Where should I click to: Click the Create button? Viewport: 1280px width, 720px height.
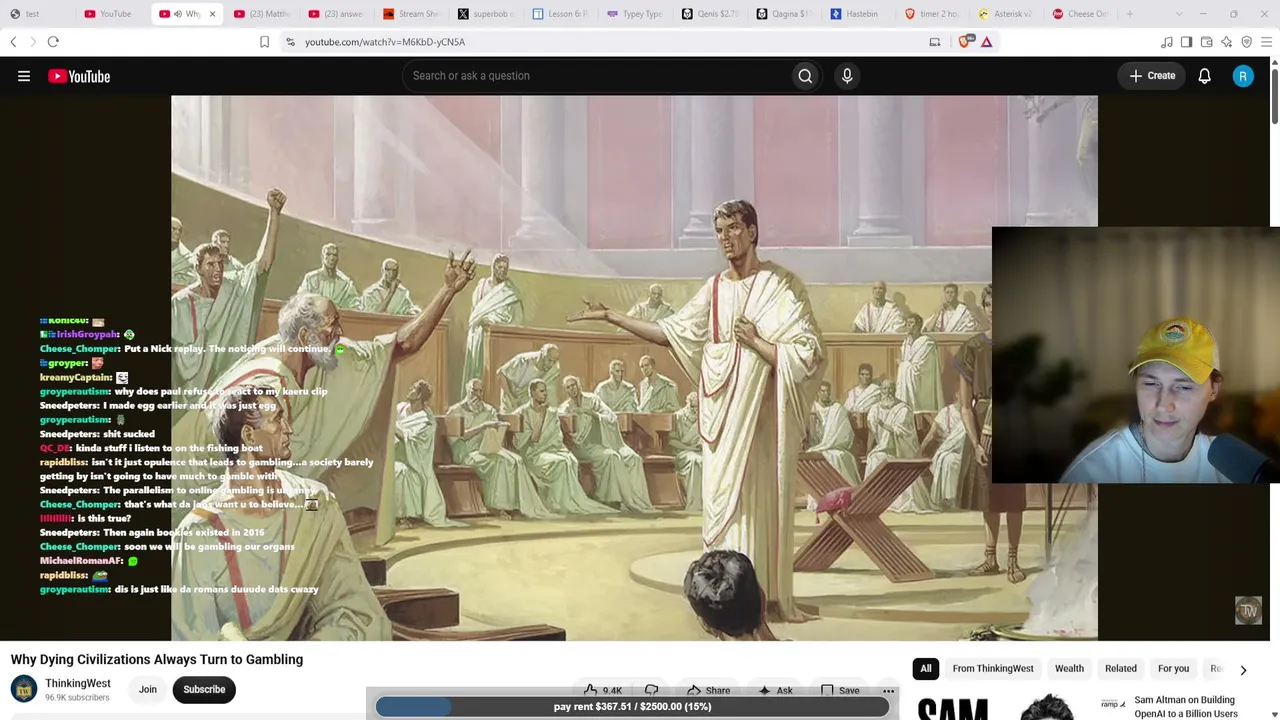(x=1152, y=76)
